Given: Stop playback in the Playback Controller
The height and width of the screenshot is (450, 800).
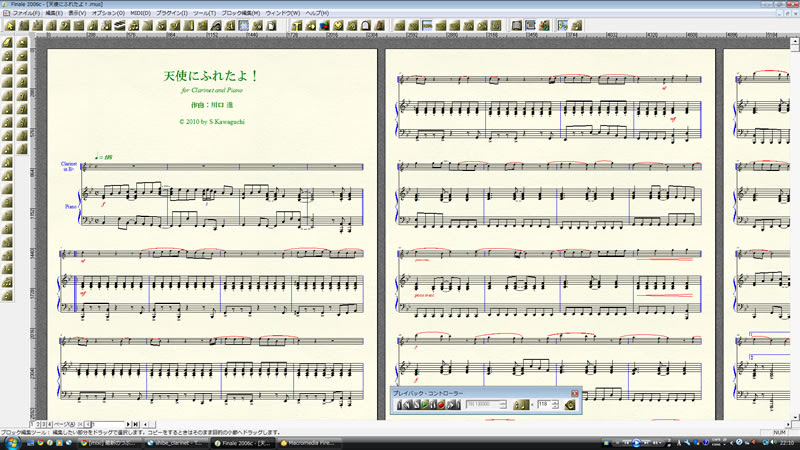Looking at the screenshot, I should [x=416, y=405].
